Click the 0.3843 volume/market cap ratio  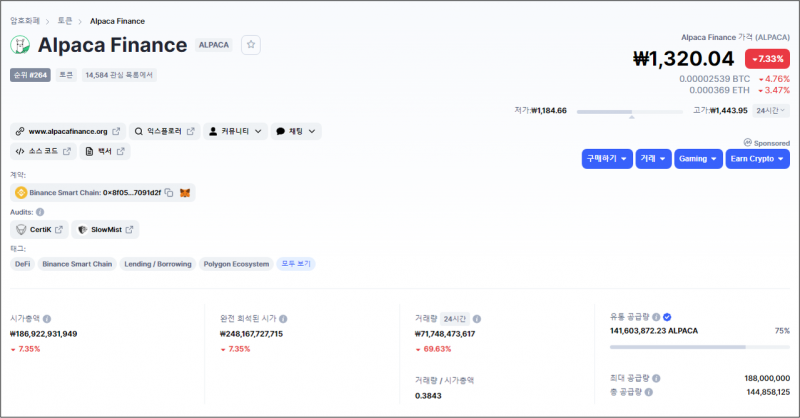[428, 396]
